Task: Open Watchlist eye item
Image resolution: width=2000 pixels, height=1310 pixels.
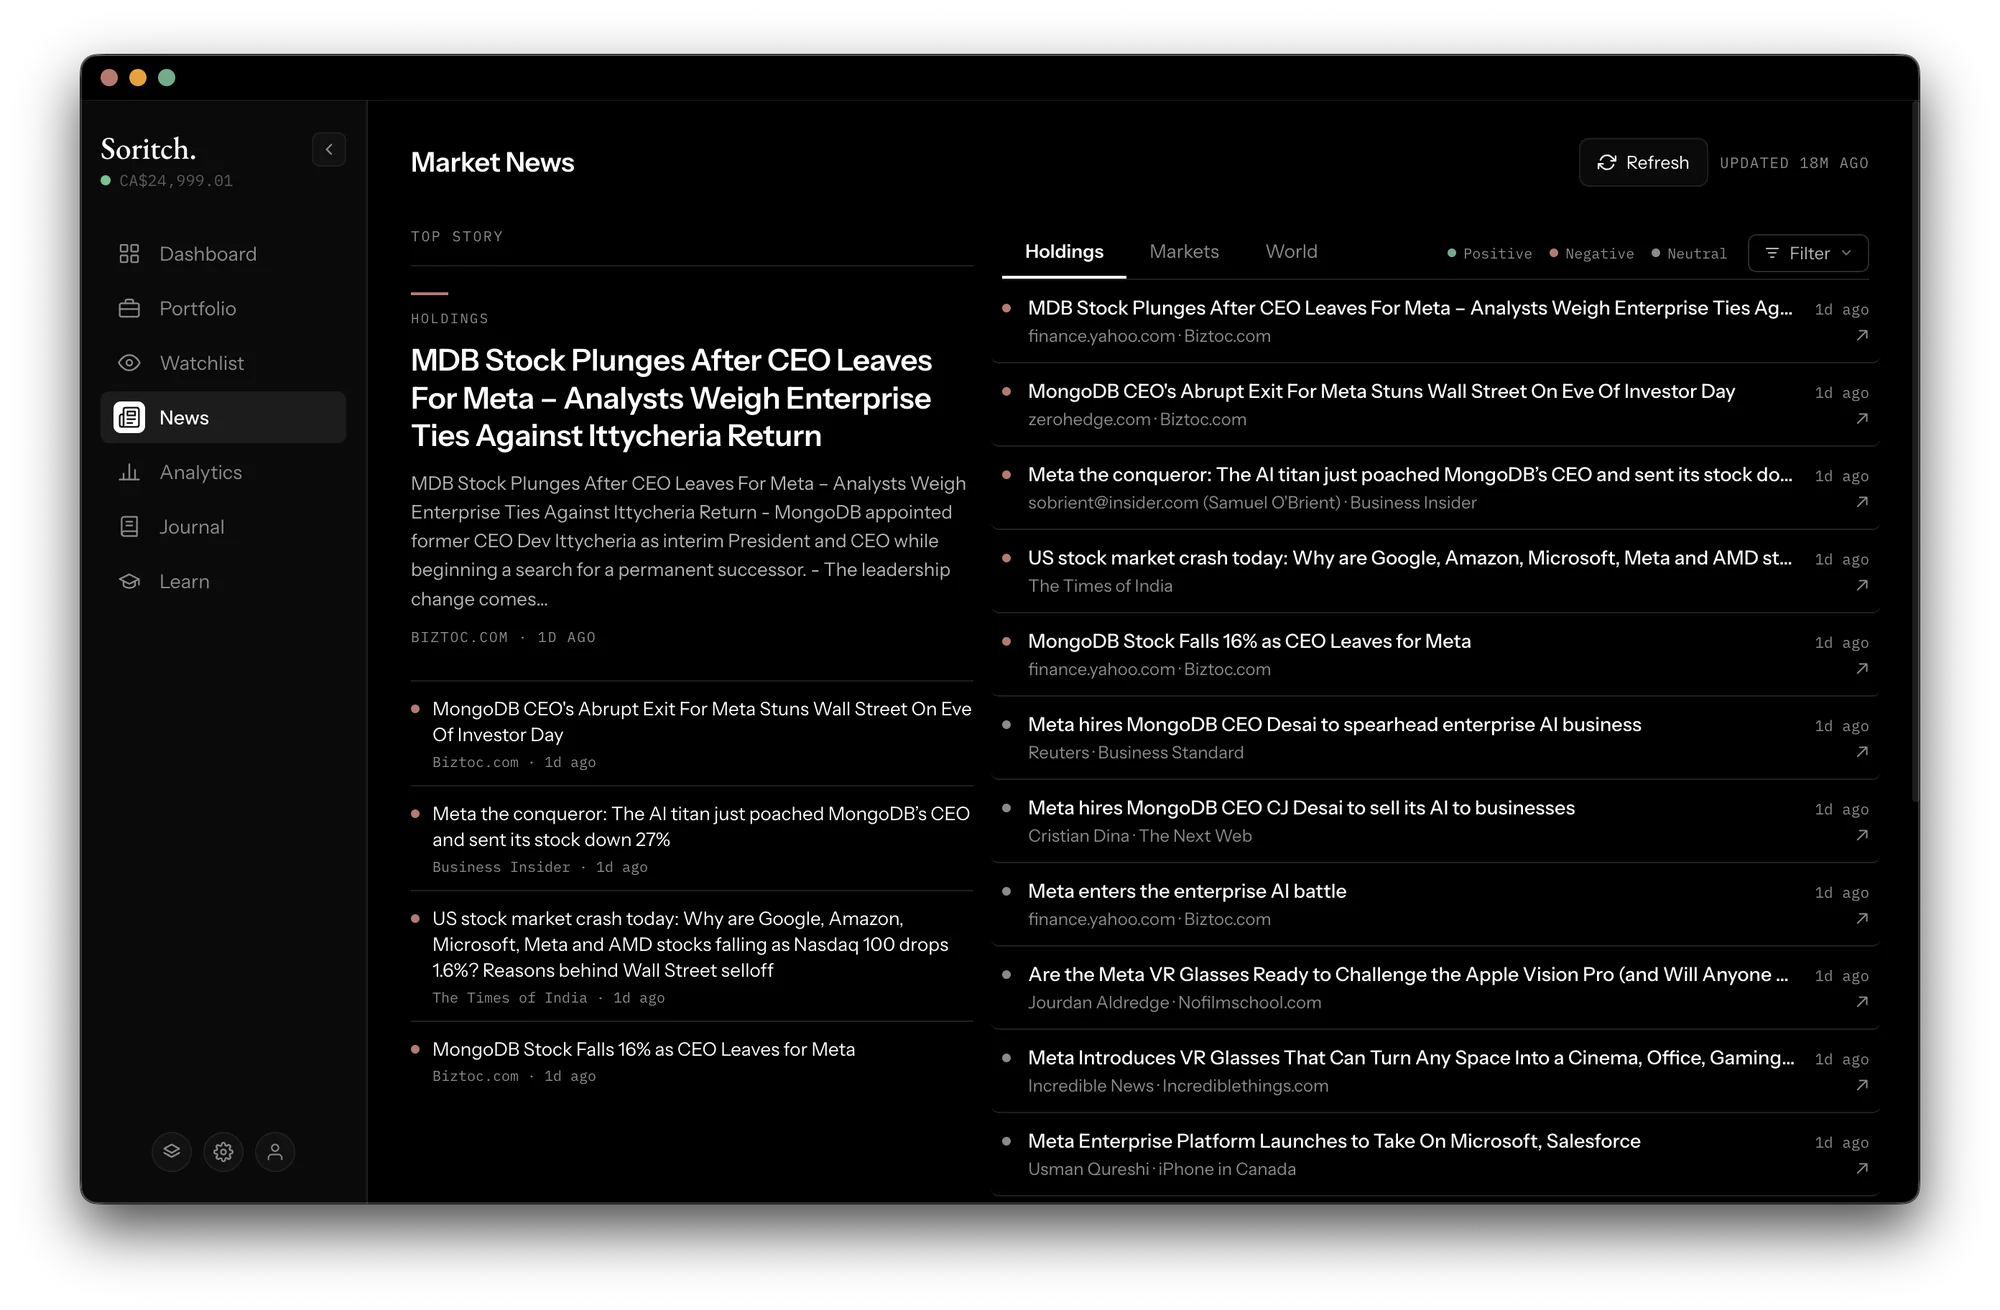Action: tap(223, 363)
